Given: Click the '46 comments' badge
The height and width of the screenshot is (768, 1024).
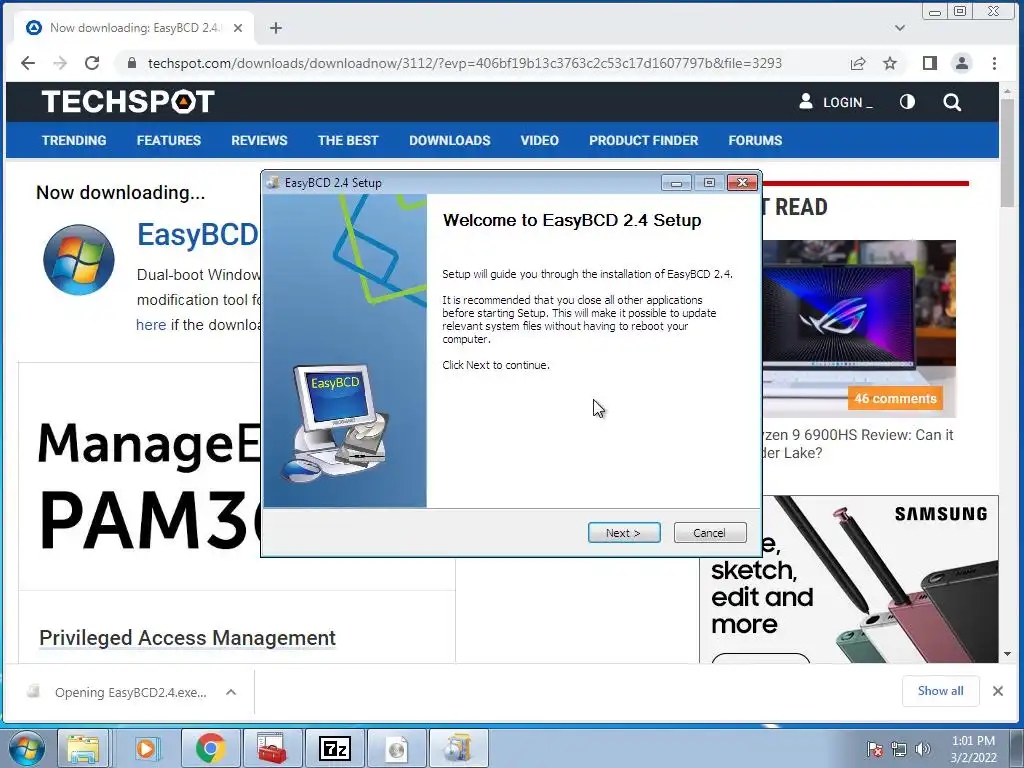Looking at the screenshot, I should (x=895, y=398).
